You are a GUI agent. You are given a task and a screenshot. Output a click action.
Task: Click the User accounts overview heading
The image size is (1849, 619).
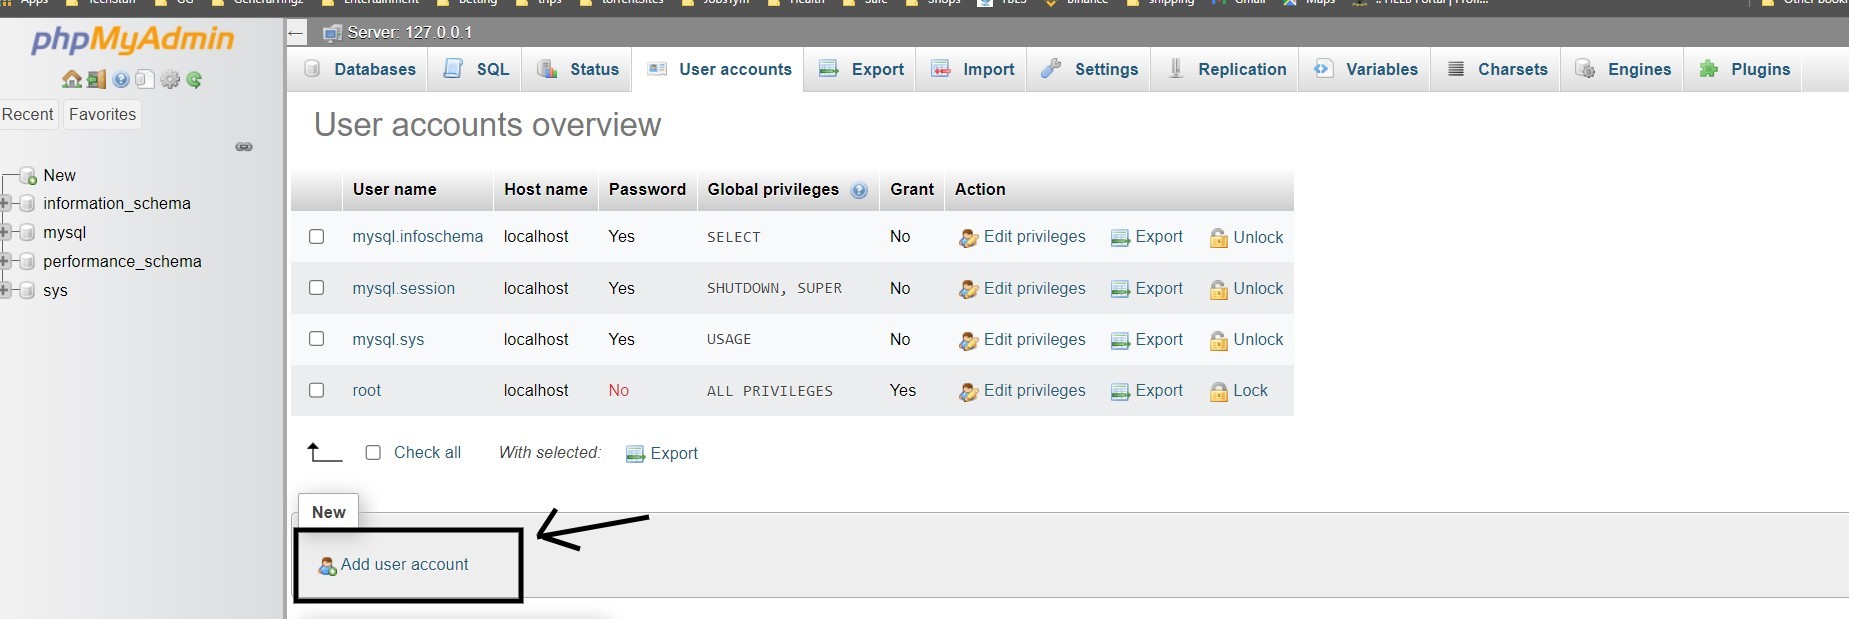click(x=487, y=125)
